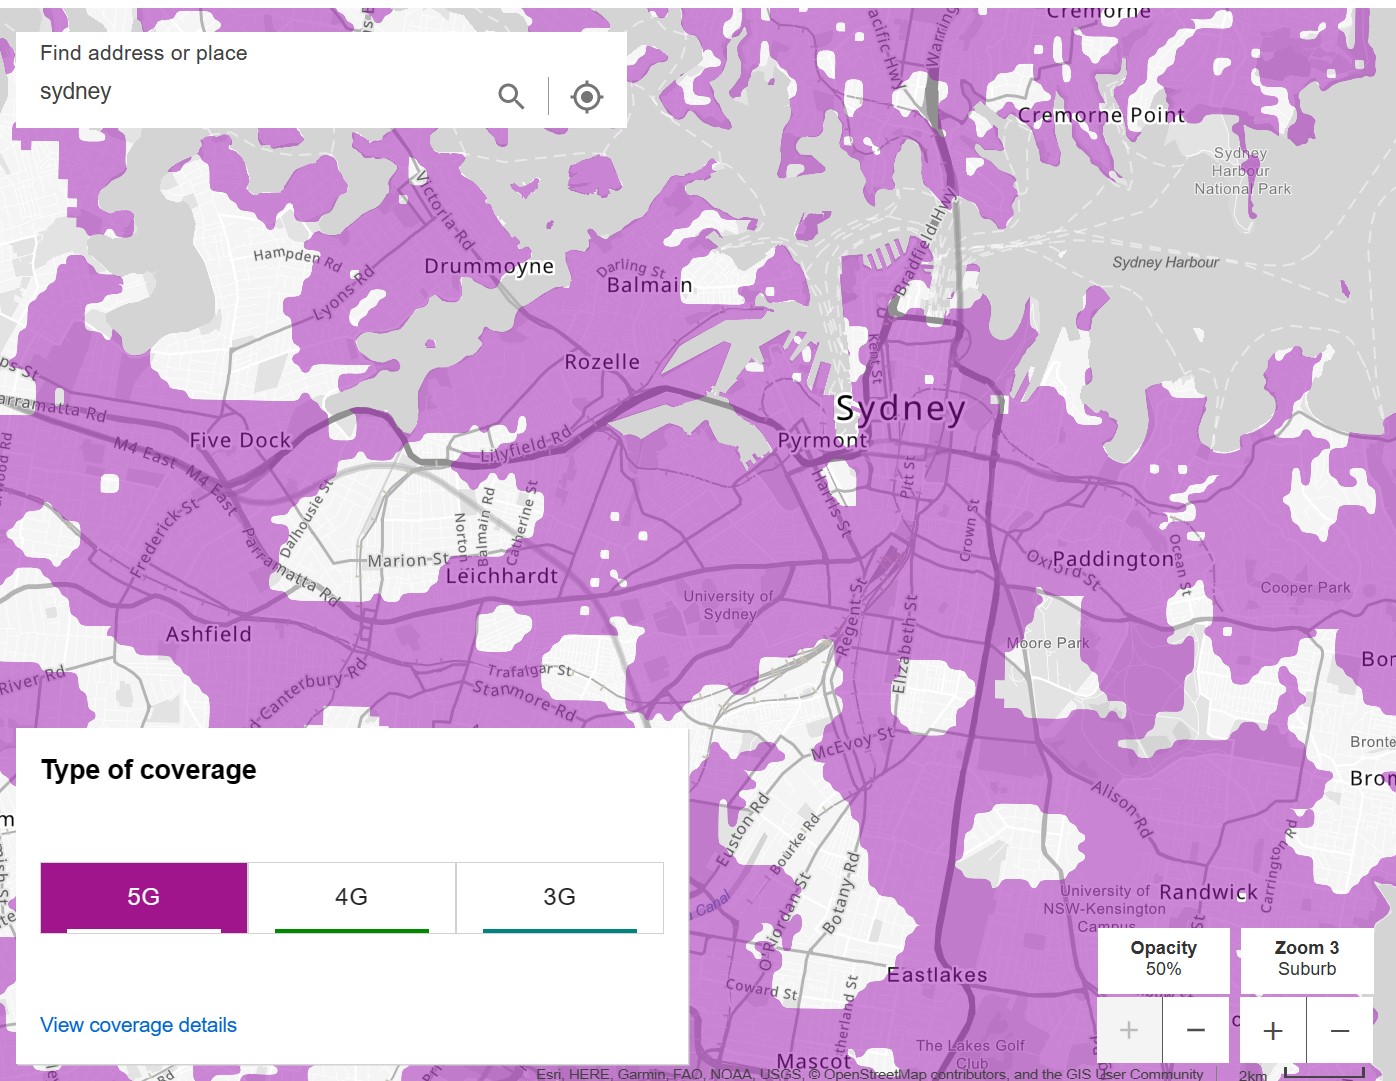
Task: Click the Opacity 50% indicator box
Action: (1163, 958)
